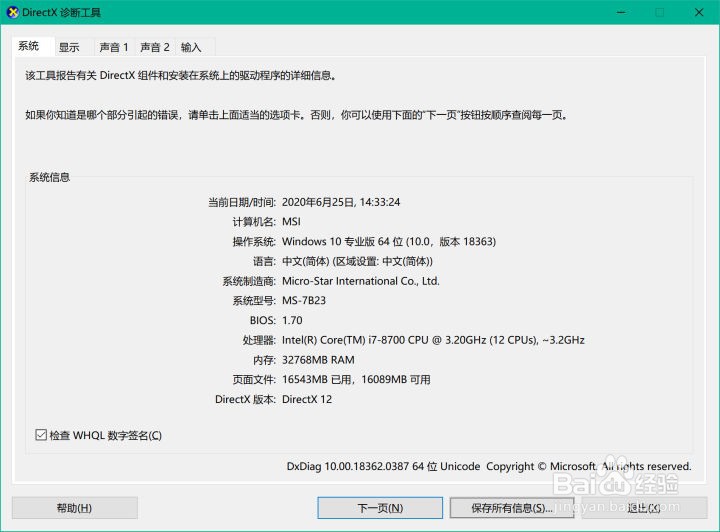The height and width of the screenshot is (532, 720).
Task: Click the 系统信息 group label
Action: tap(50, 177)
